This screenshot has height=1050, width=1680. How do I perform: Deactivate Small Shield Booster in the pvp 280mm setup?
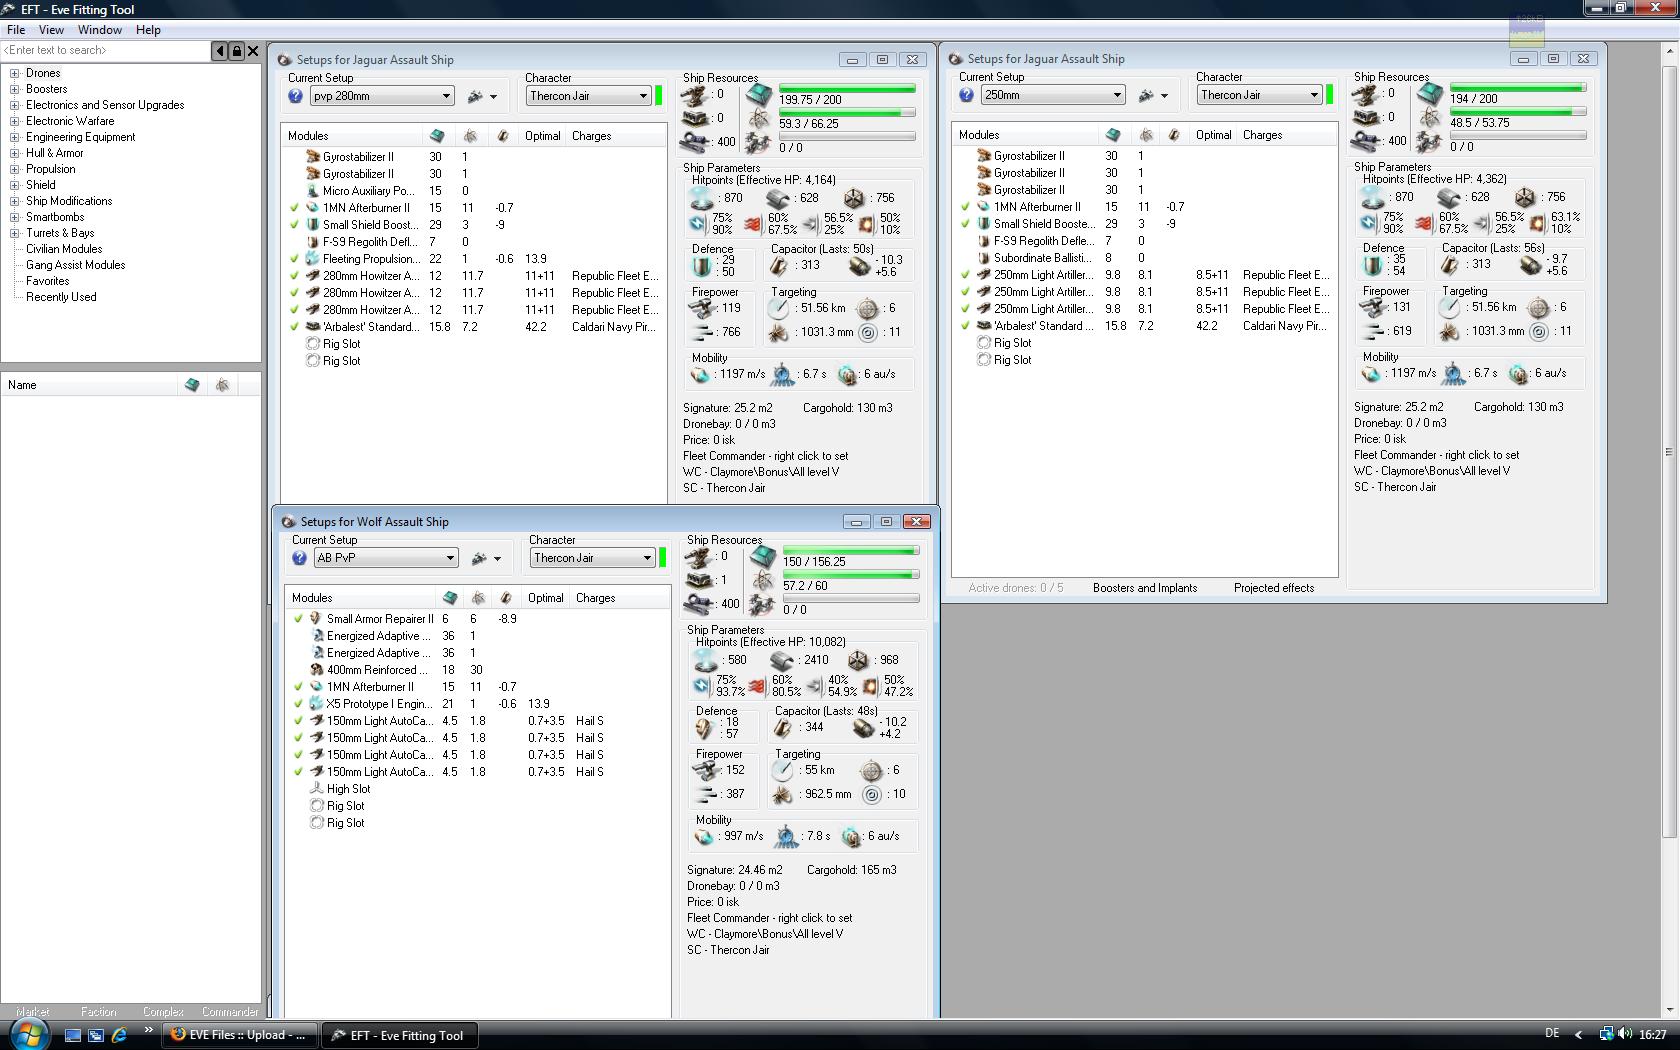(x=295, y=225)
